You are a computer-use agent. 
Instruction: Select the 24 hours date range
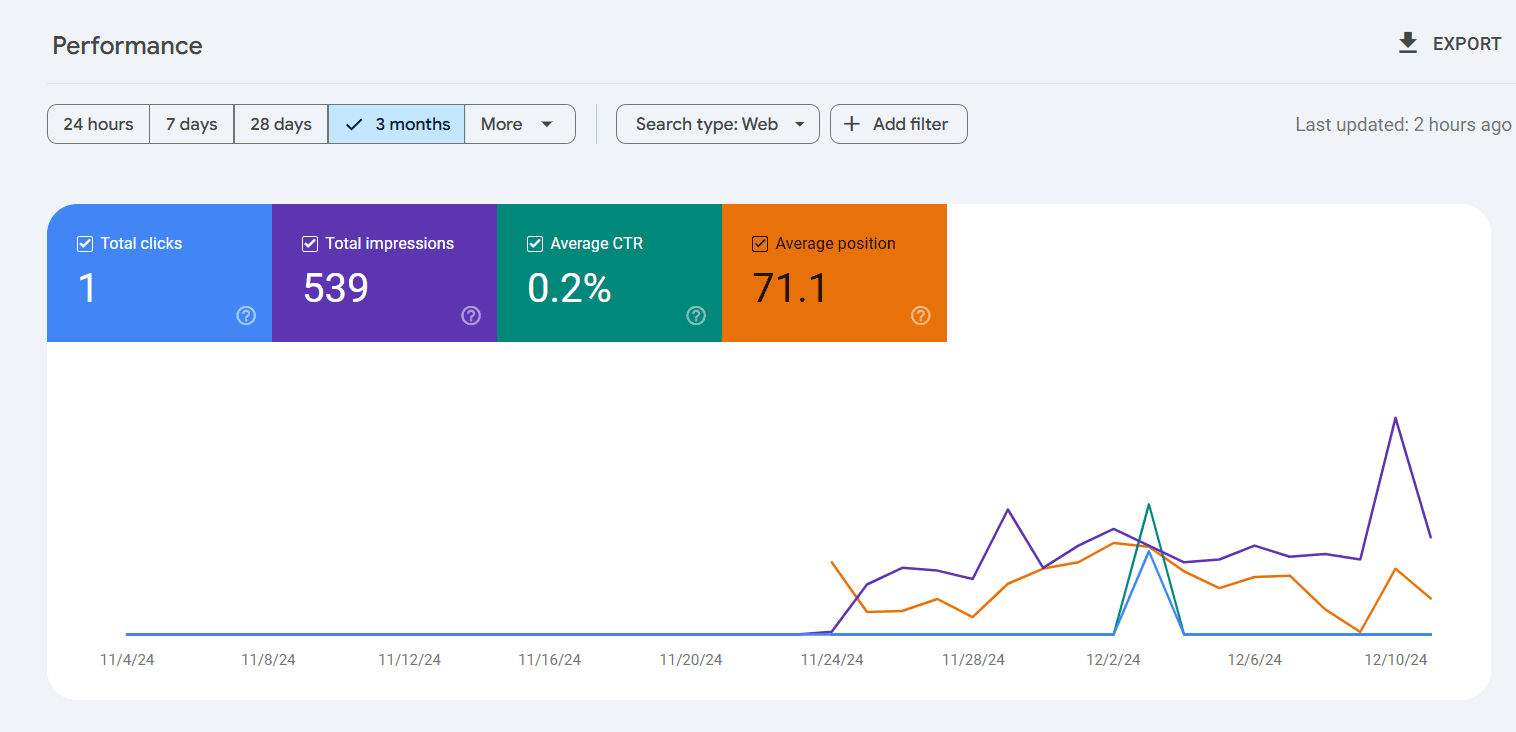point(98,124)
